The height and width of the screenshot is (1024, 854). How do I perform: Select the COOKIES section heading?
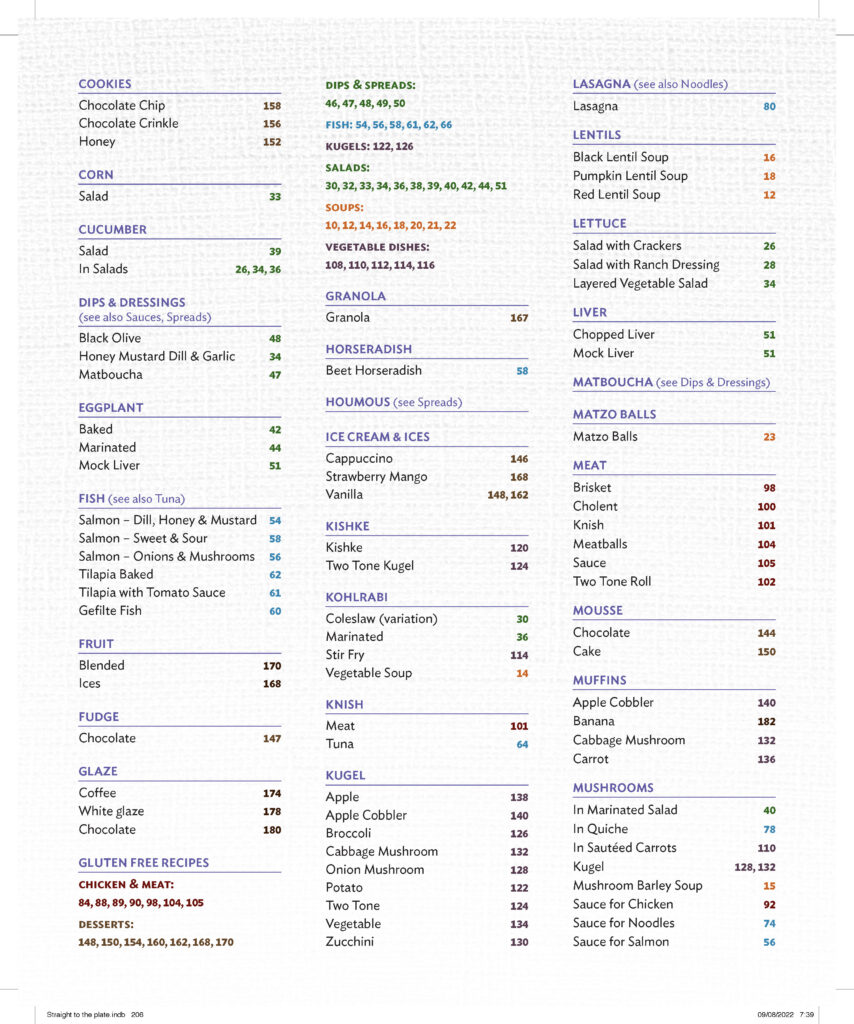click(x=105, y=84)
